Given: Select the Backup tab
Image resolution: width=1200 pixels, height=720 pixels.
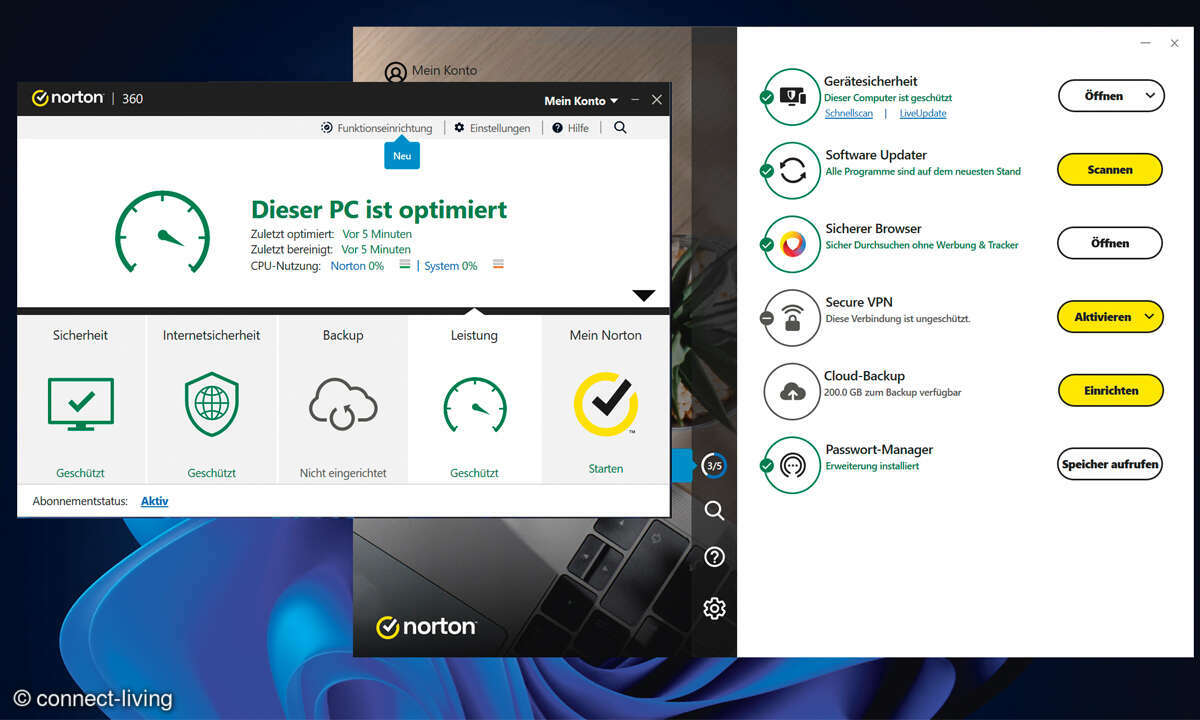Looking at the screenshot, I should (343, 400).
